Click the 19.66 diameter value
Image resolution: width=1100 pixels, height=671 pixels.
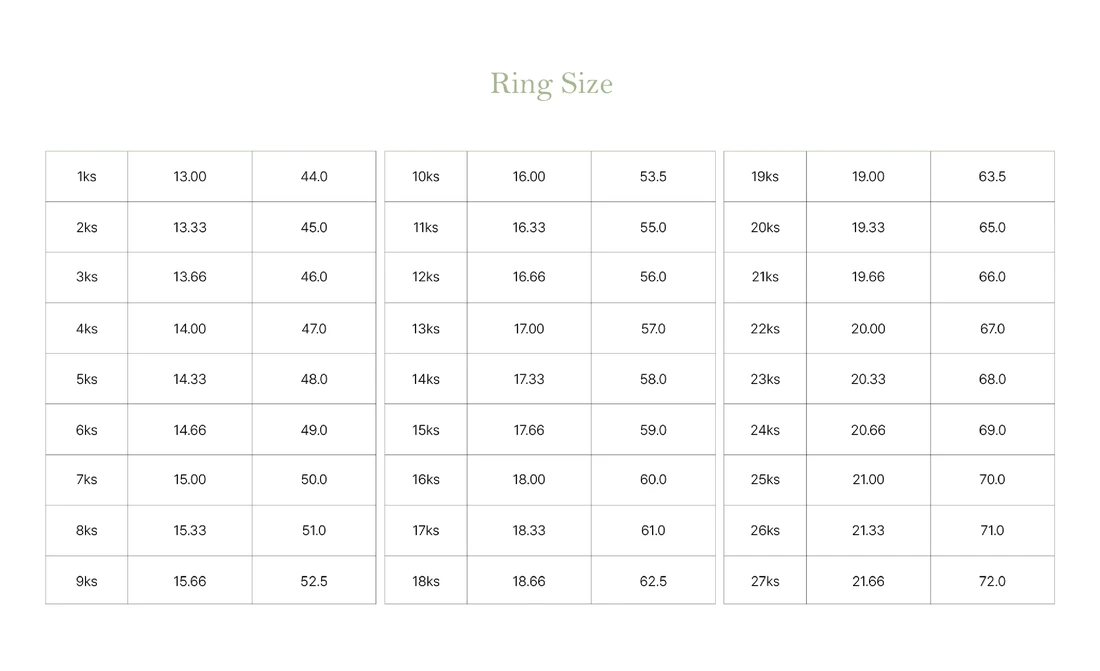click(868, 277)
